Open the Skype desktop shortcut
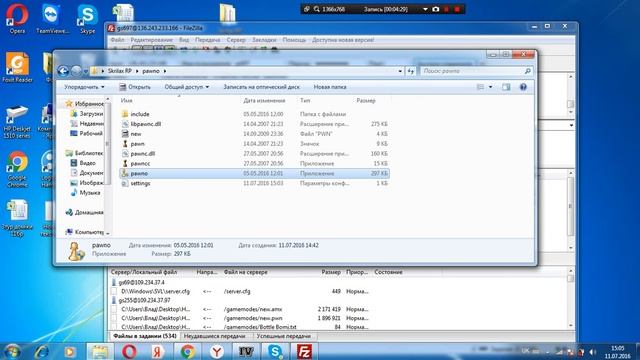The height and width of the screenshot is (360, 640). pyautogui.click(x=87, y=18)
